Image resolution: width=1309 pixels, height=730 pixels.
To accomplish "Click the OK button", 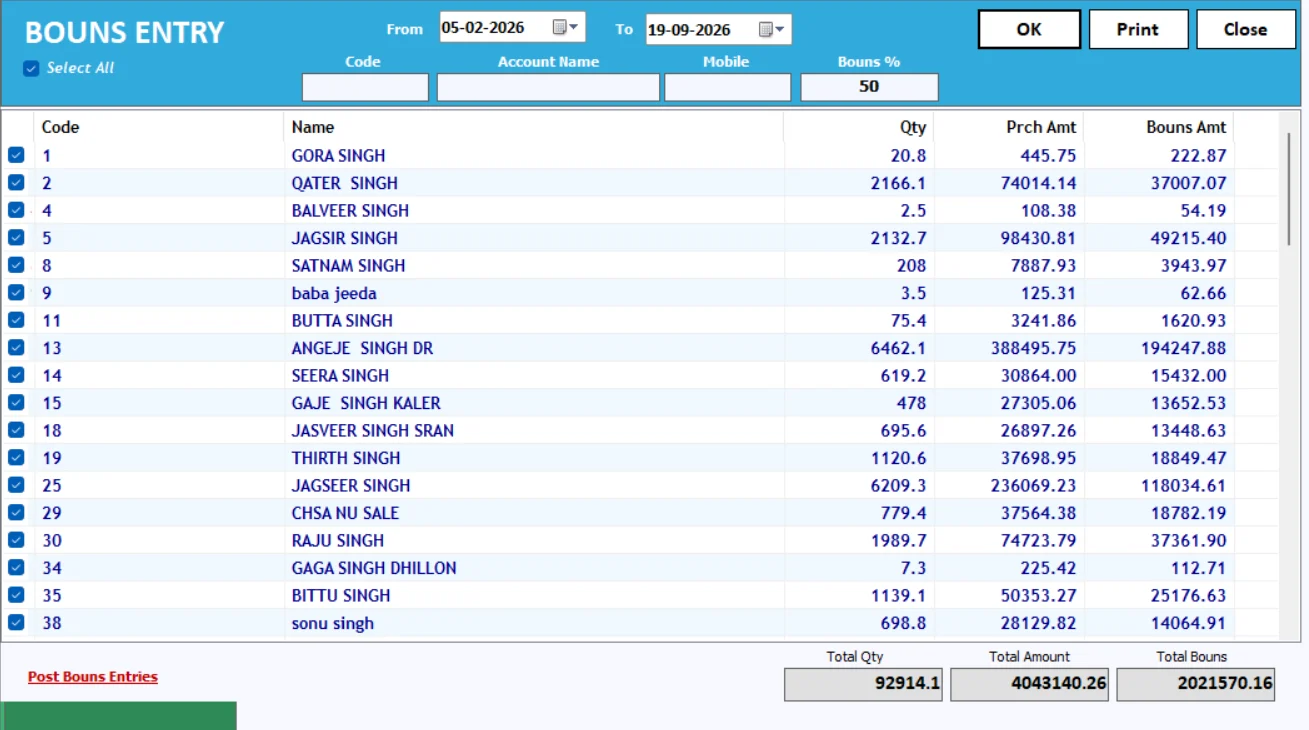I will (x=1029, y=30).
